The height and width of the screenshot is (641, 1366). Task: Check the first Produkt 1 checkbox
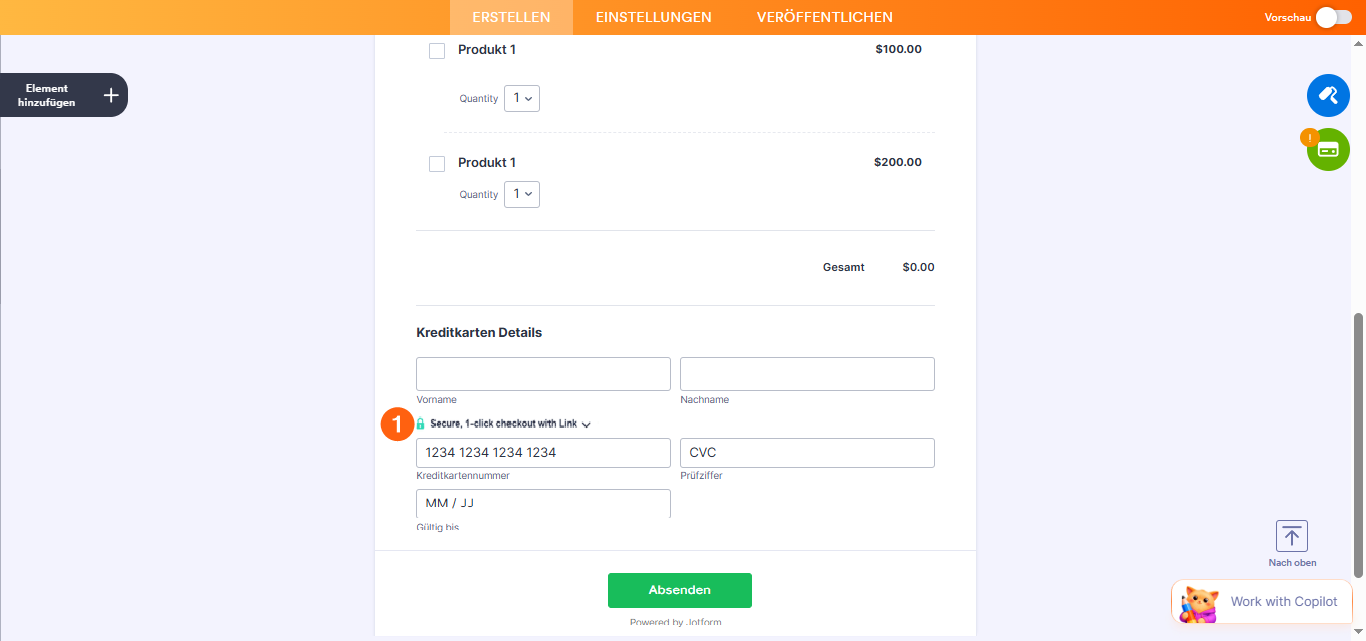click(437, 50)
